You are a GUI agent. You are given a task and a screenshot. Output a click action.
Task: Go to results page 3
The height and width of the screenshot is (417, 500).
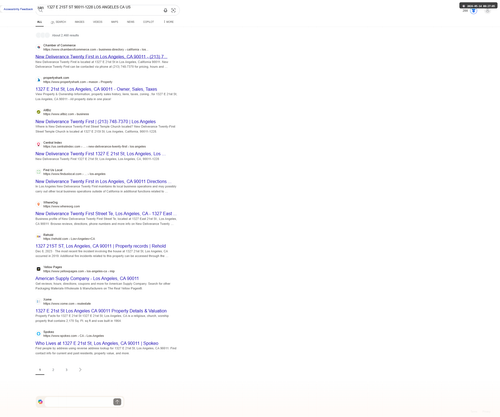coord(66,369)
